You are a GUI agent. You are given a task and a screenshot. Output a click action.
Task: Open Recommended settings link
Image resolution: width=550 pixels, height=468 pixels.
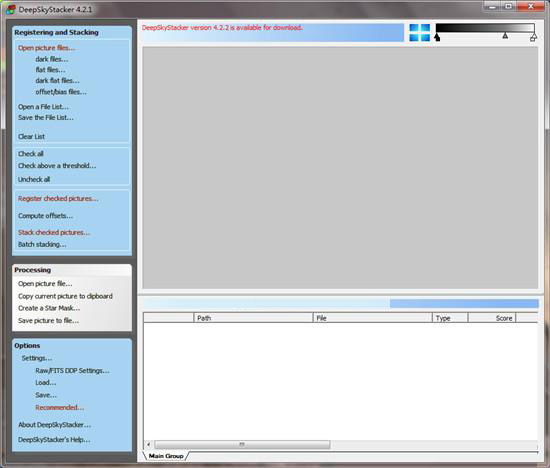point(60,407)
